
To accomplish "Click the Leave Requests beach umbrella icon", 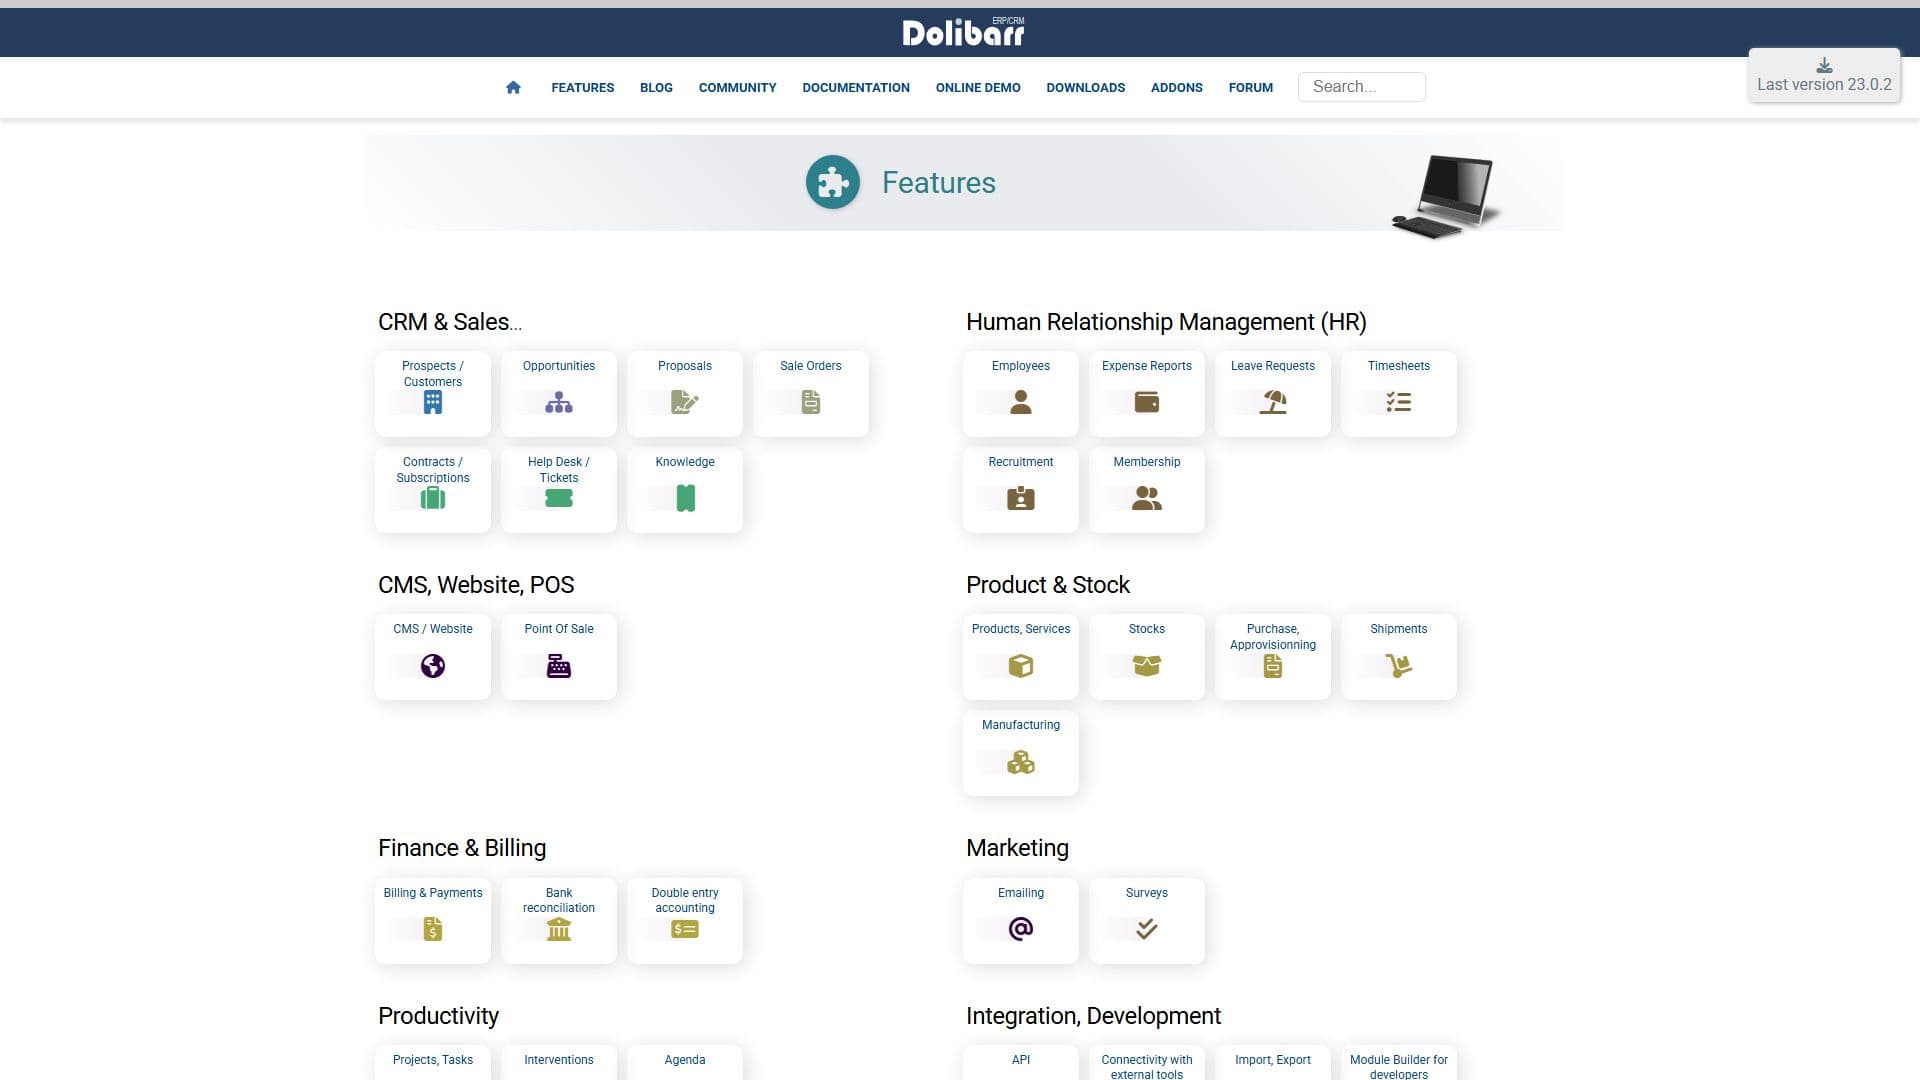I will (1273, 402).
